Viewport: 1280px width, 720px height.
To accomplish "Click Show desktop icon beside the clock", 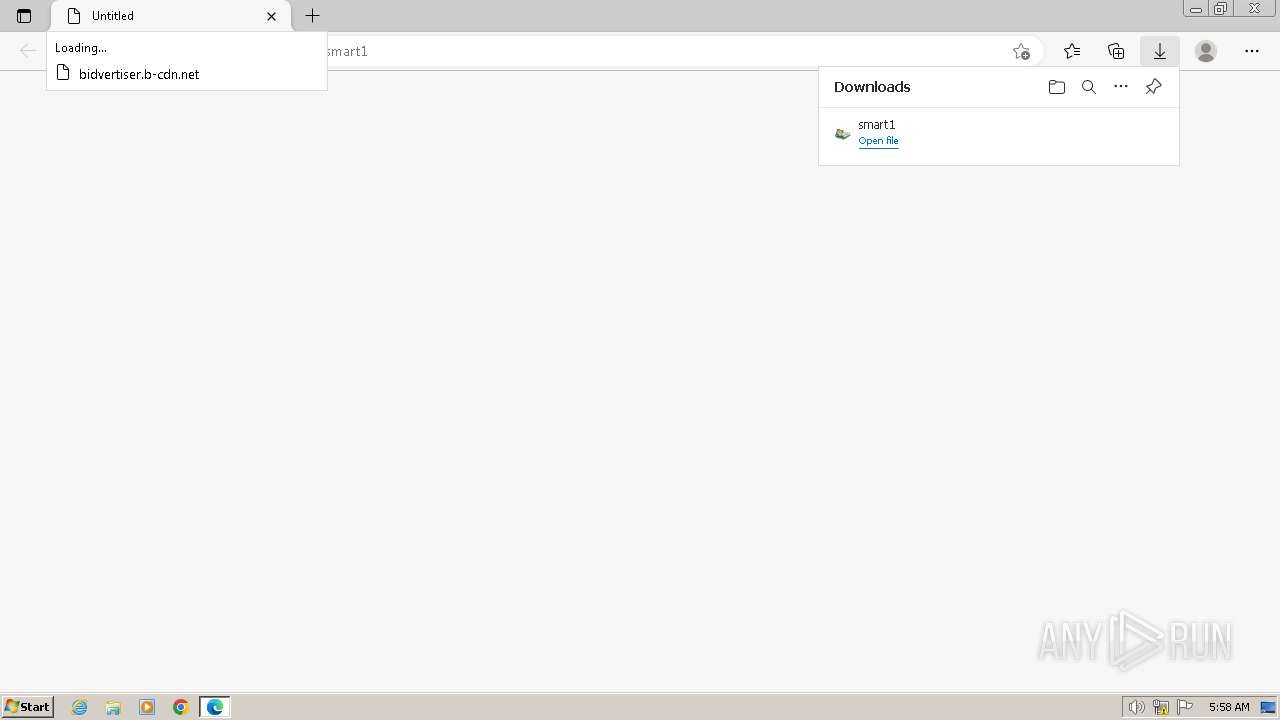I will (x=1268, y=707).
